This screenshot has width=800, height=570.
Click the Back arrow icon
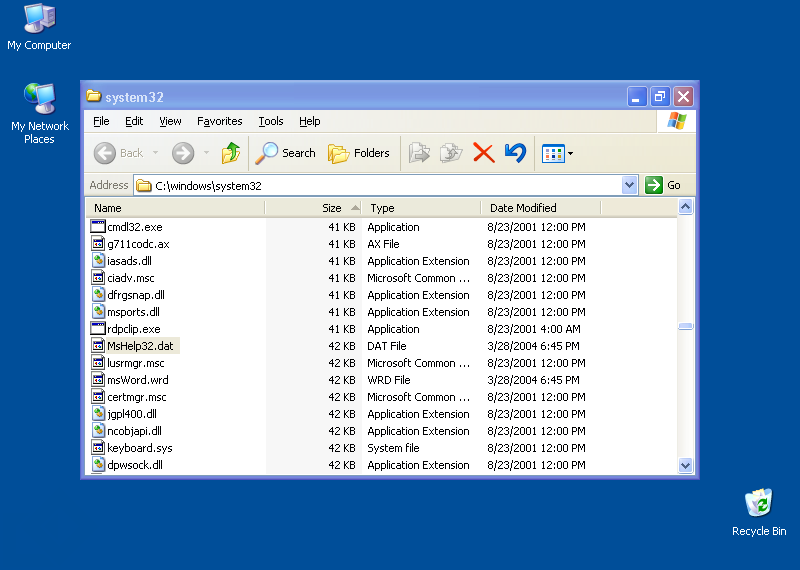tap(105, 153)
